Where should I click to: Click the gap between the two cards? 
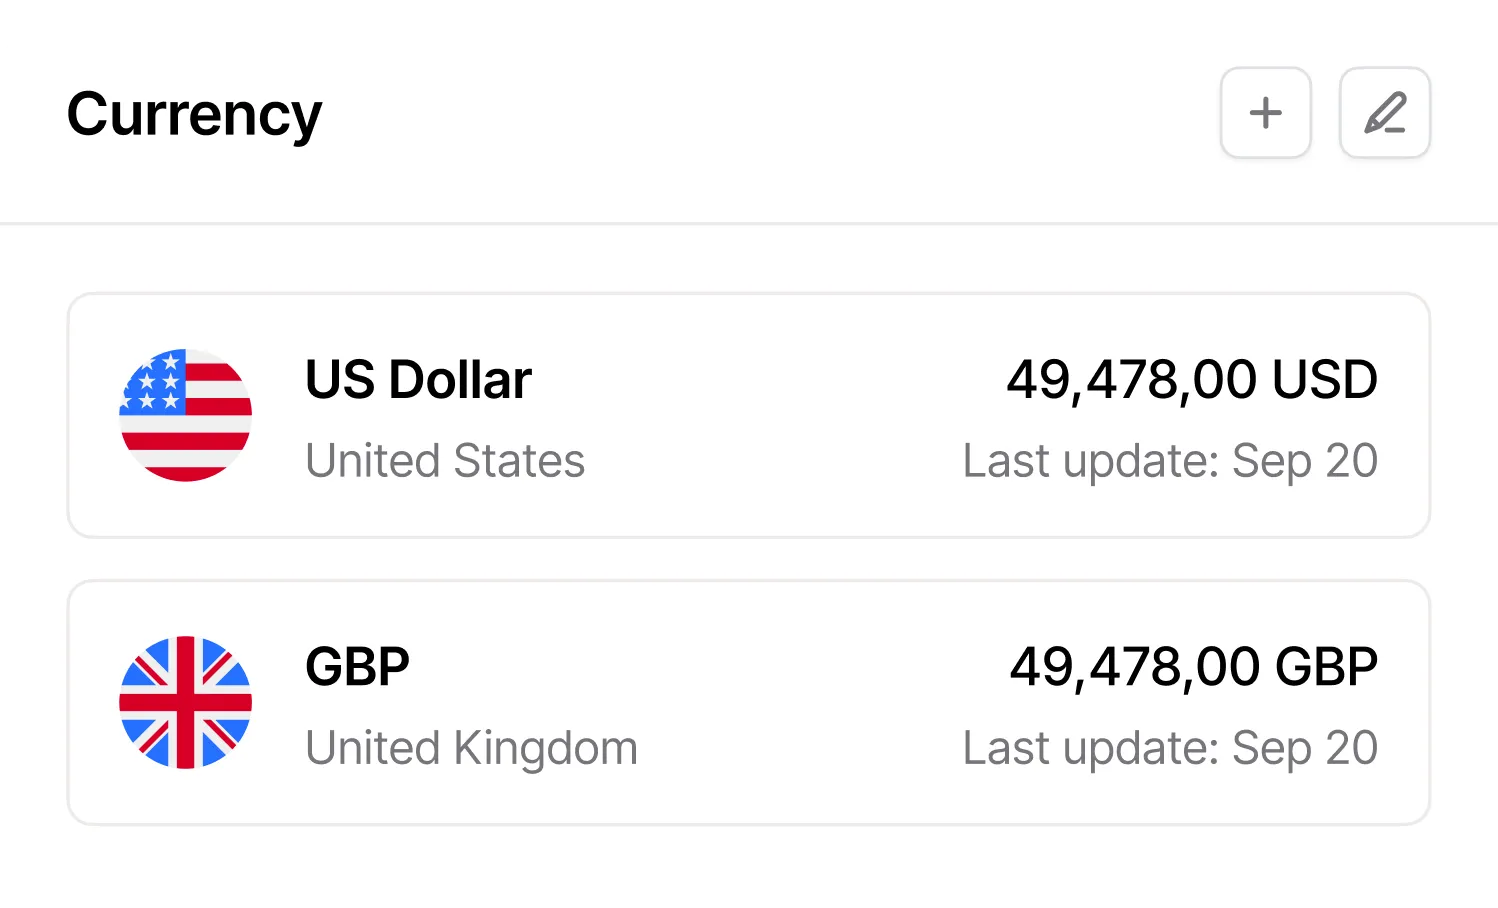click(748, 559)
